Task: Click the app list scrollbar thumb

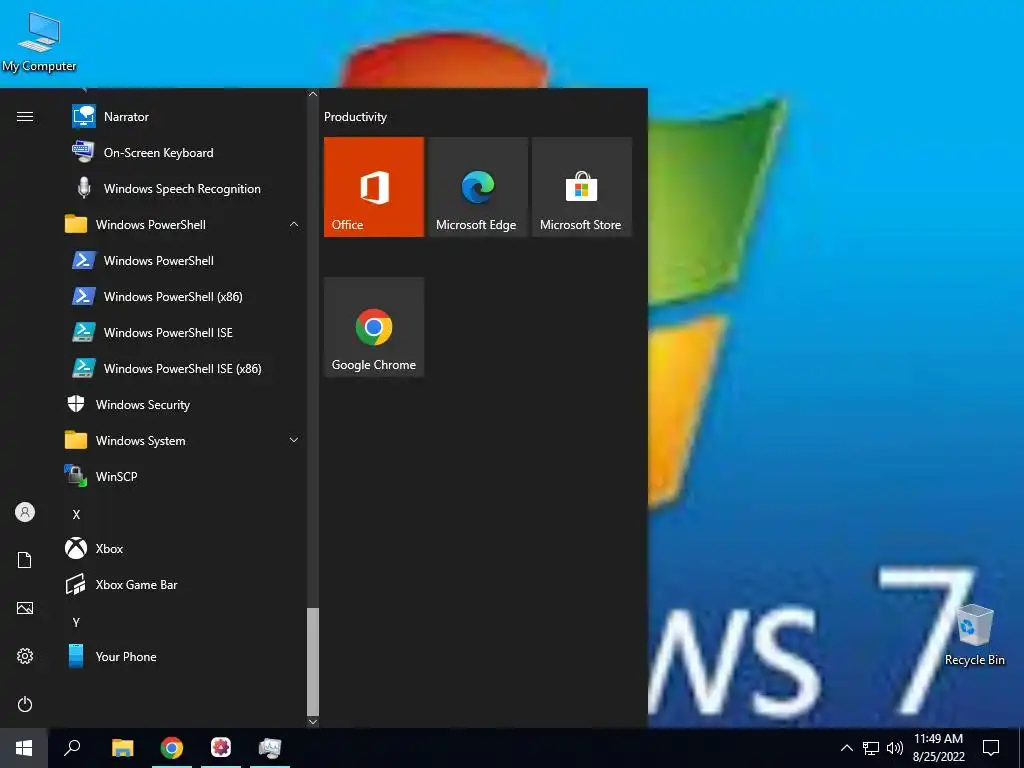Action: pyautogui.click(x=313, y=661)
